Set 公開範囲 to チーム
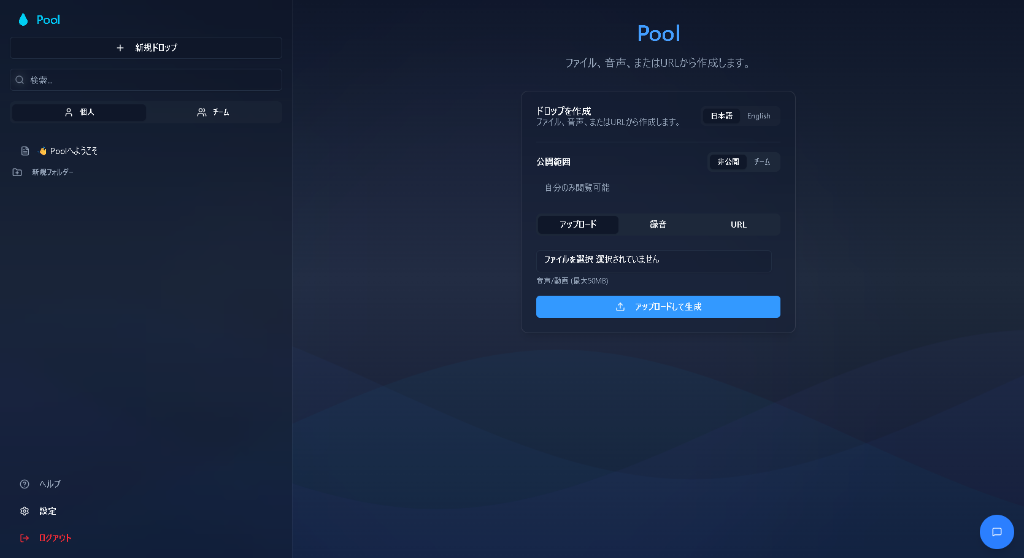The height and width of the screenshot is (558, 1024). pyautogui.click(x=762, y=161)
